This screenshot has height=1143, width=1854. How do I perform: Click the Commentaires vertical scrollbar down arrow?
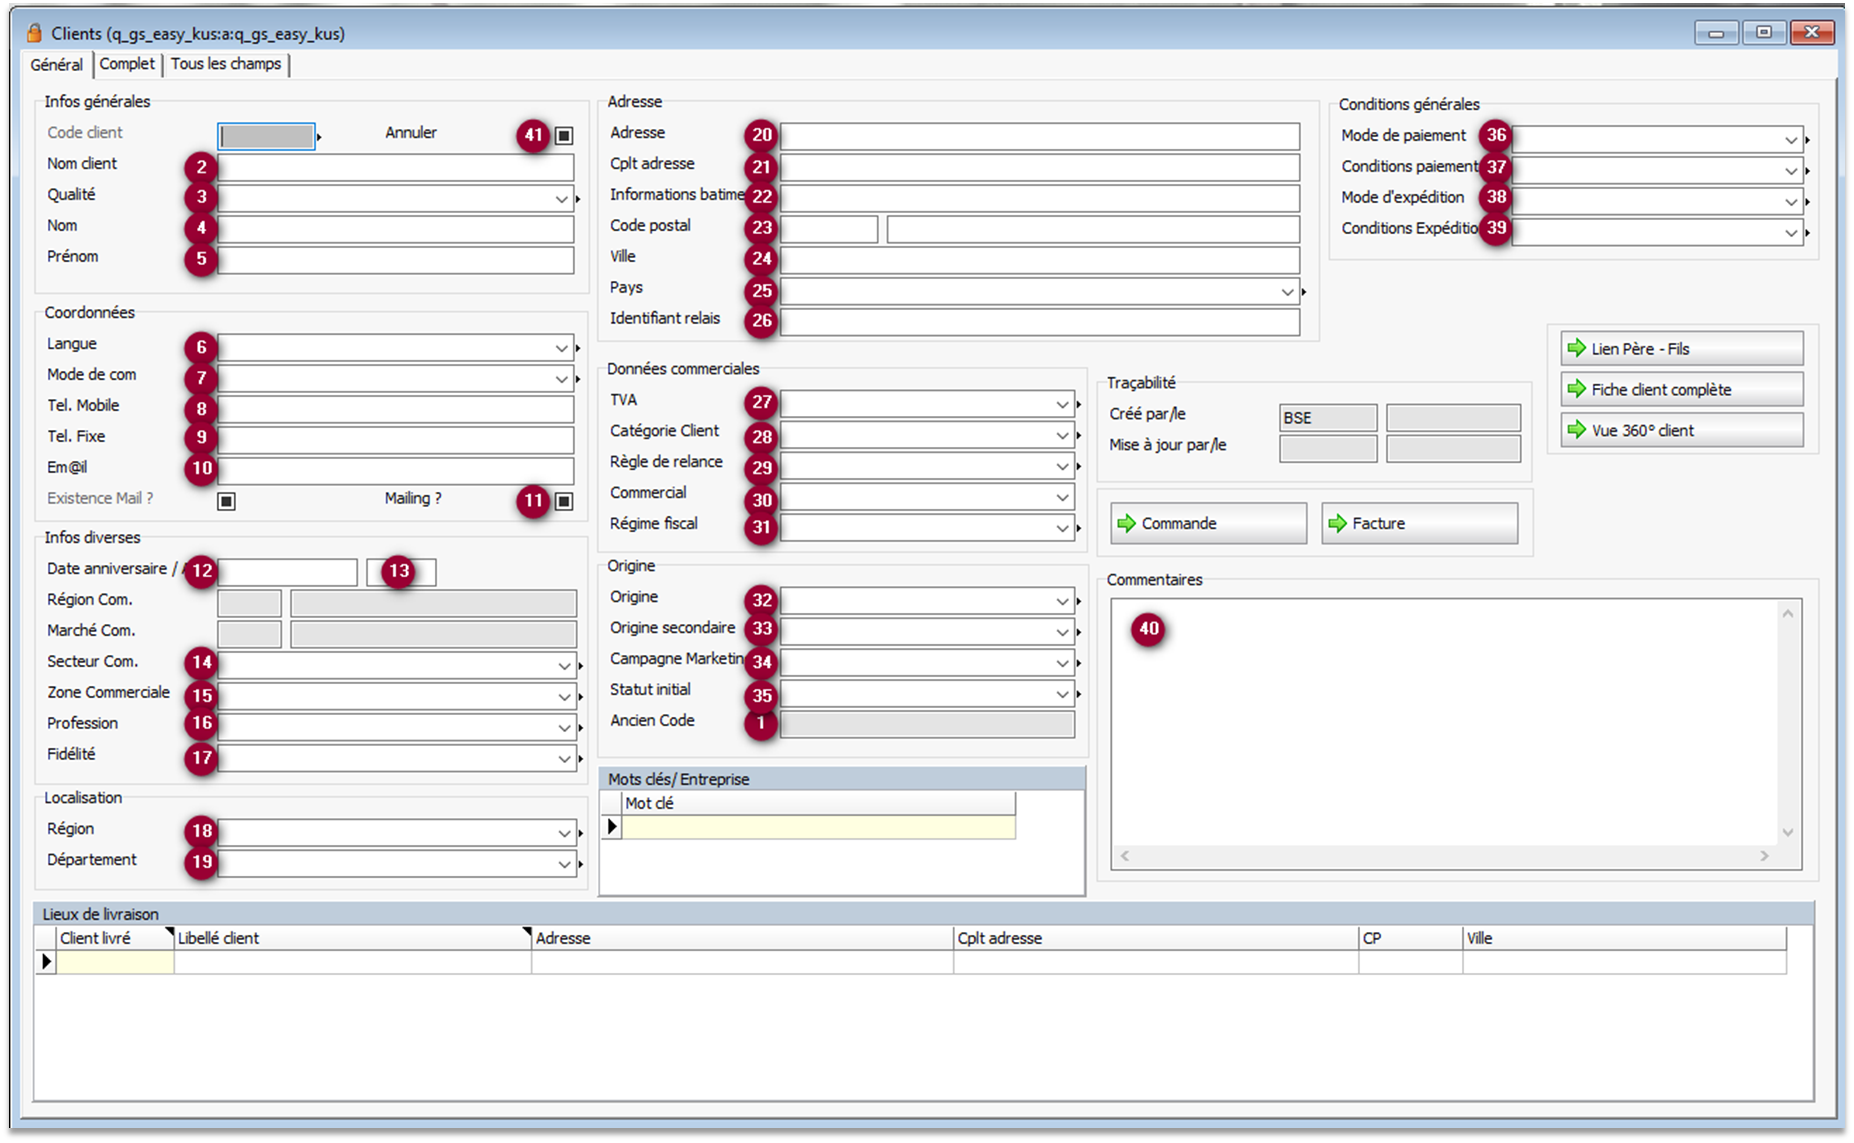tap(1788, 832)
